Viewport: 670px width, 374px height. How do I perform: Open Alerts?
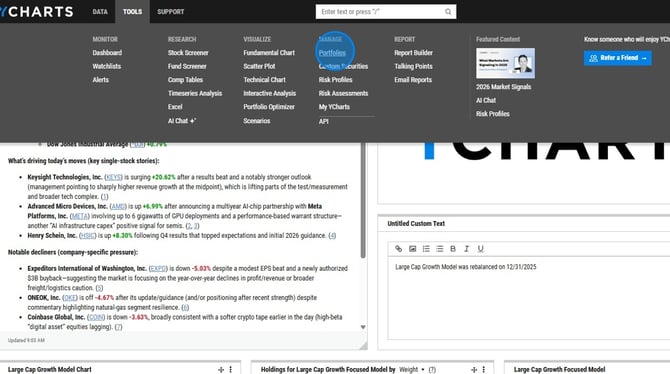tap(101, 80)
